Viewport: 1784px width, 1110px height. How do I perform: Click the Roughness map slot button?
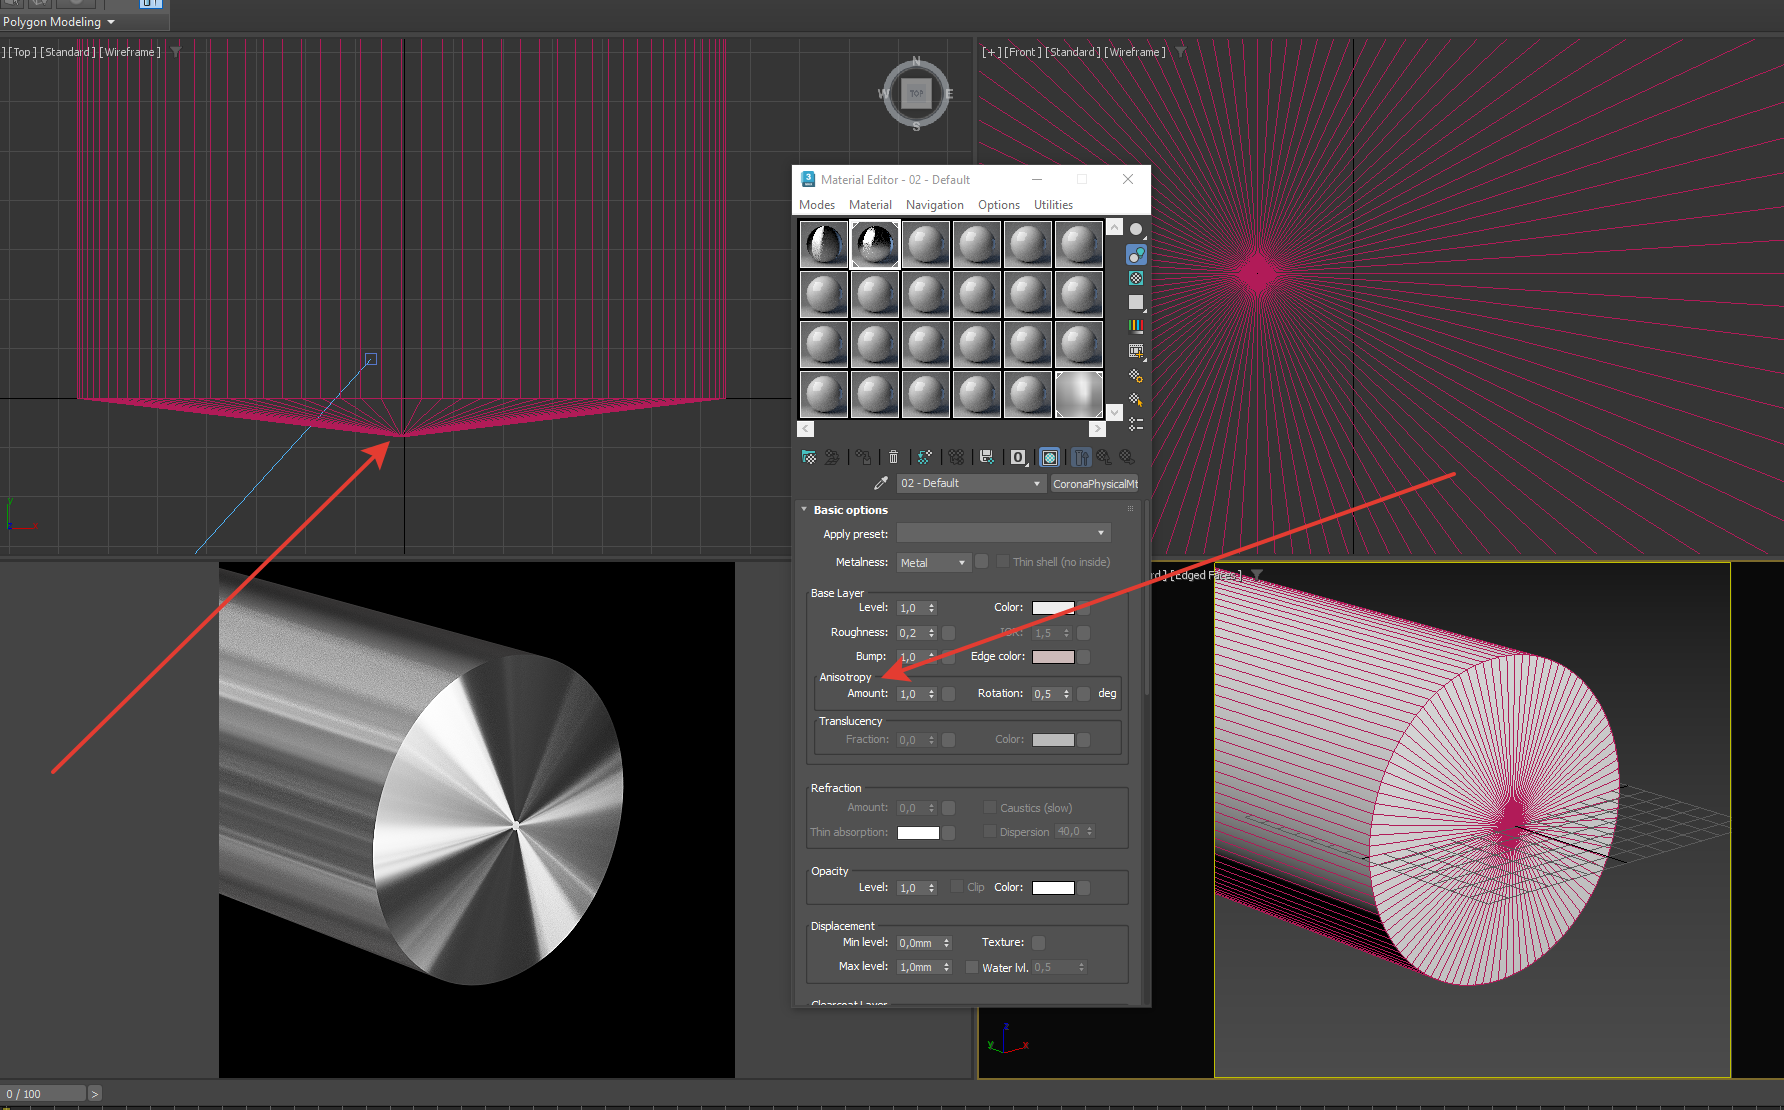pyautogui.click(x=948, y=633)
